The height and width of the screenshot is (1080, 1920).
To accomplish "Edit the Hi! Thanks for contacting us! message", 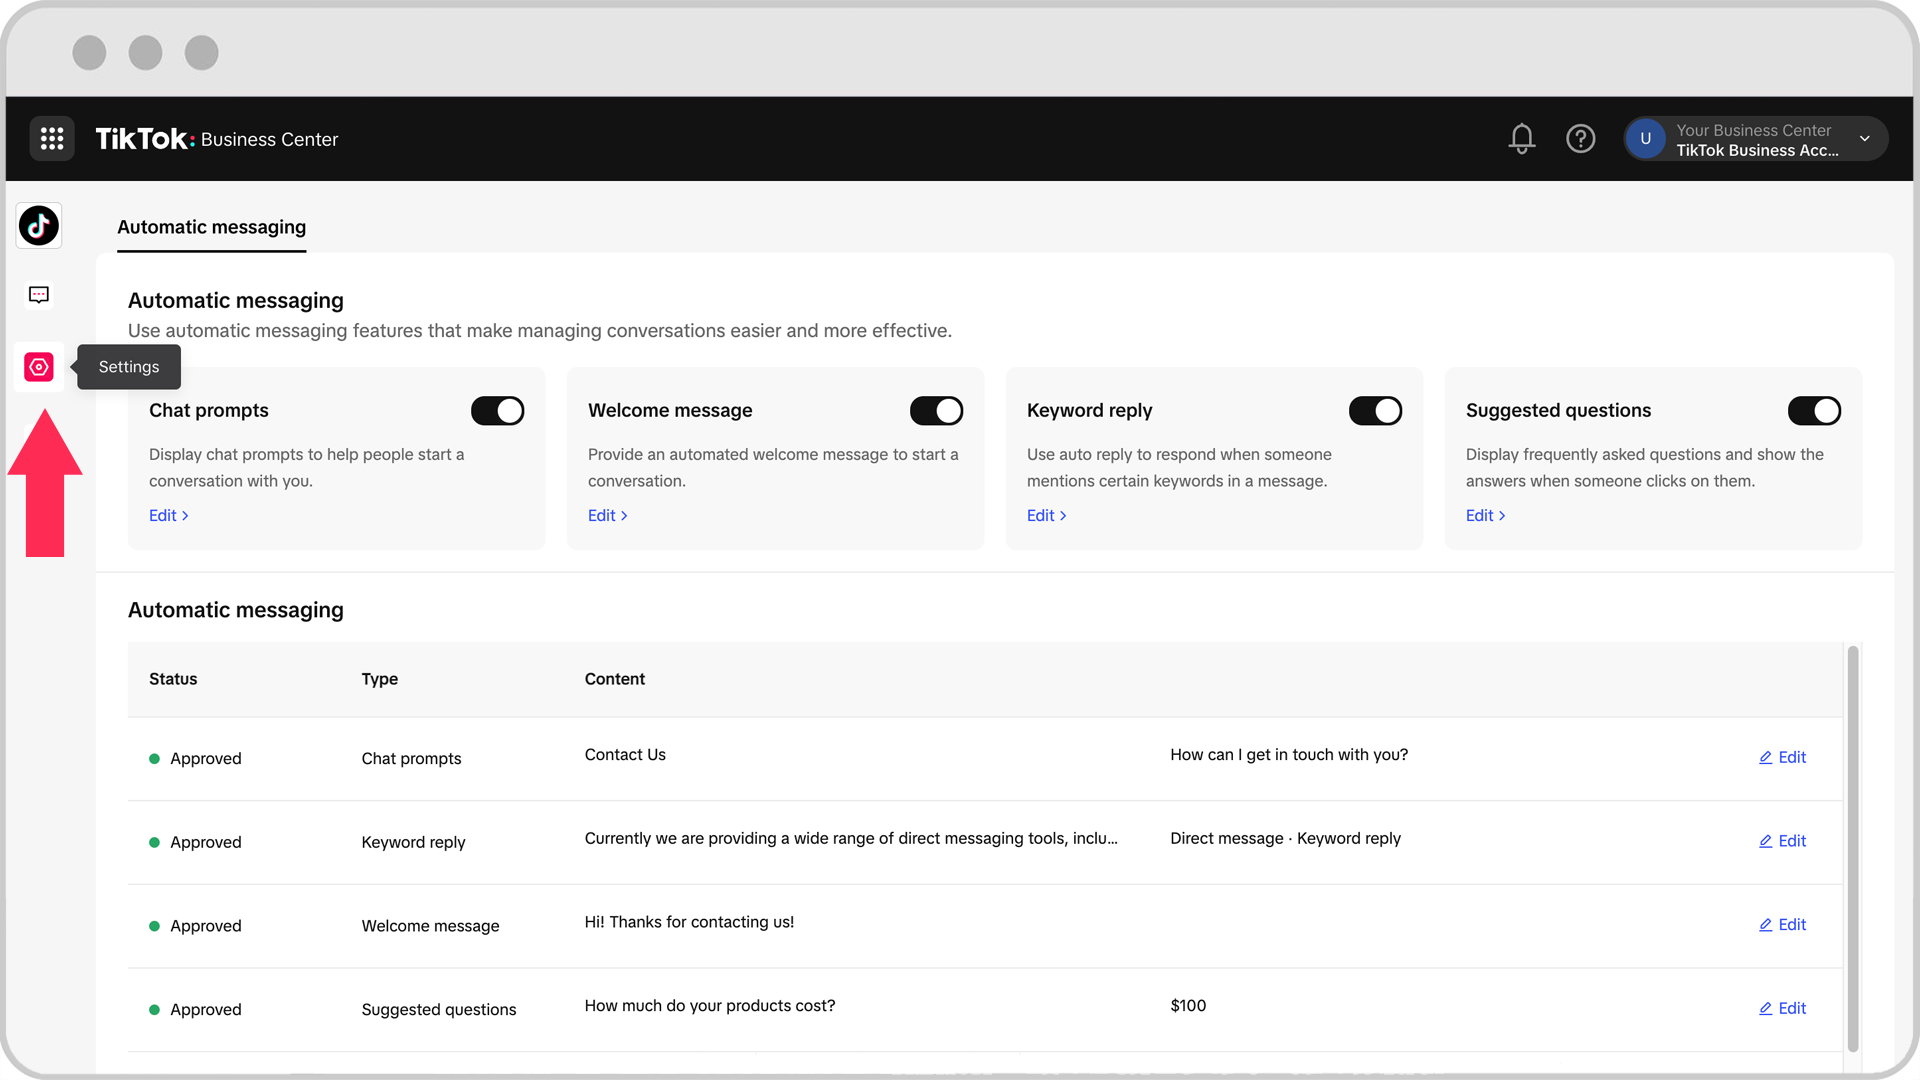I will pos(1782,925).
